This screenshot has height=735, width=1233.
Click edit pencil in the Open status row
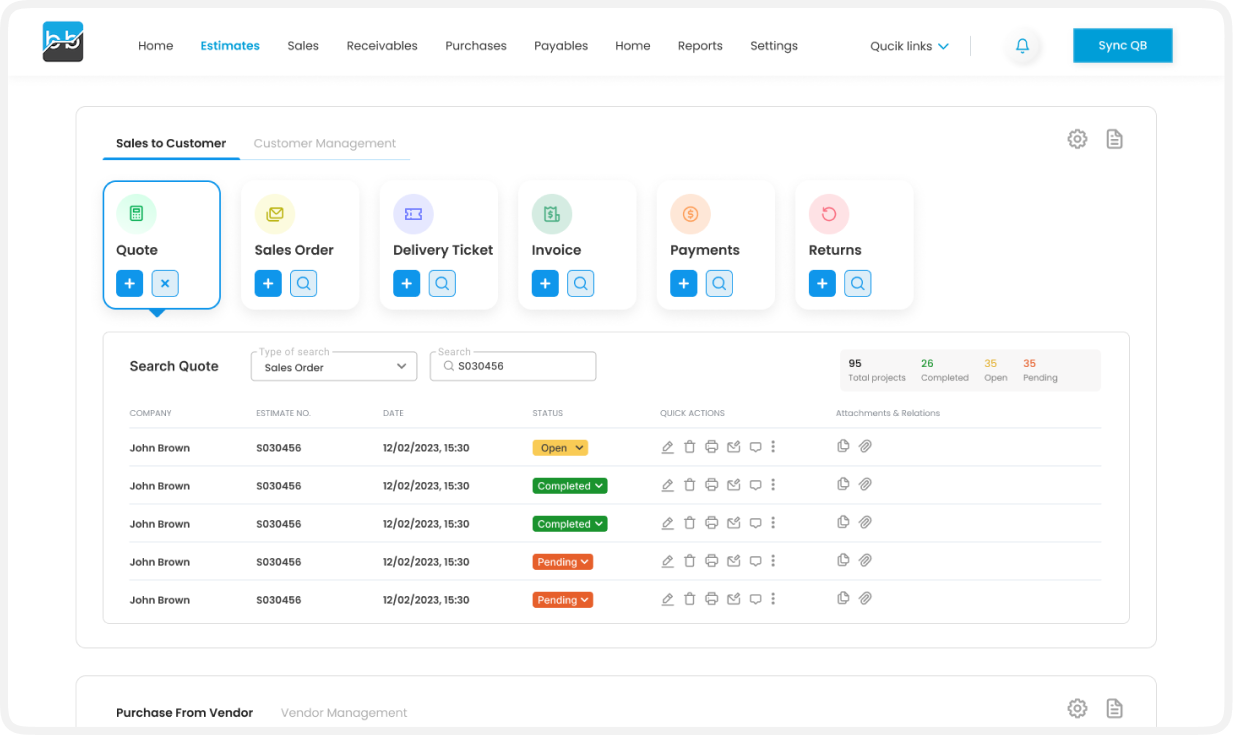[667, 447]
